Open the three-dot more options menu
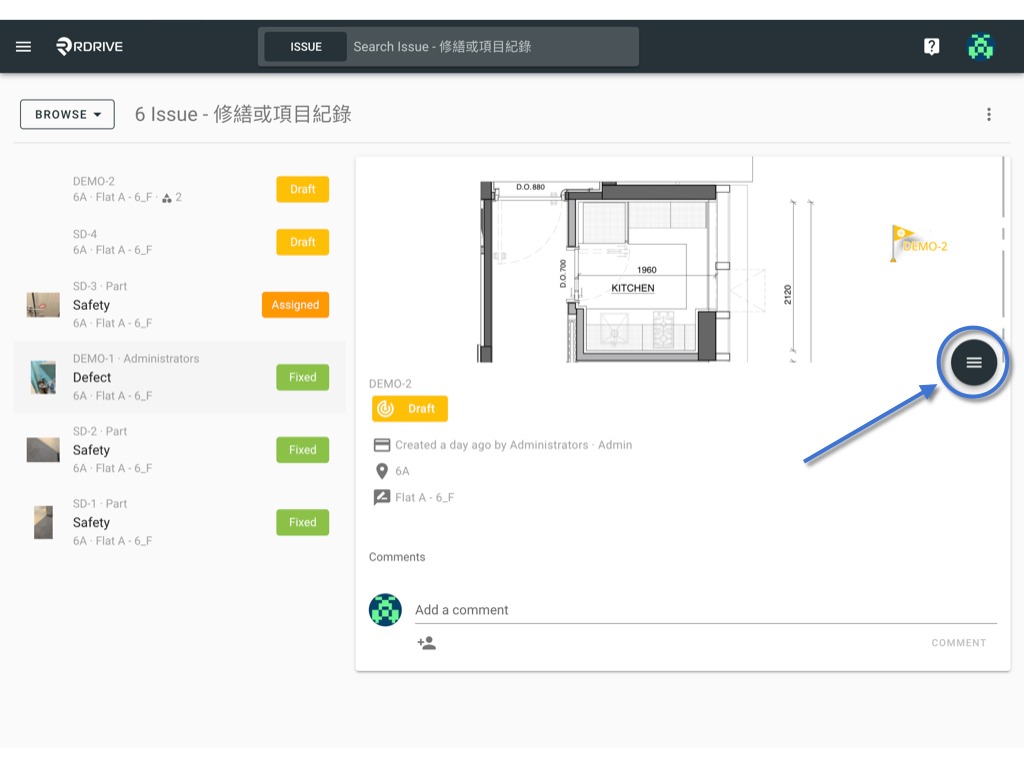Screen dimensions: 1024x768 click(x=989, y=114)
